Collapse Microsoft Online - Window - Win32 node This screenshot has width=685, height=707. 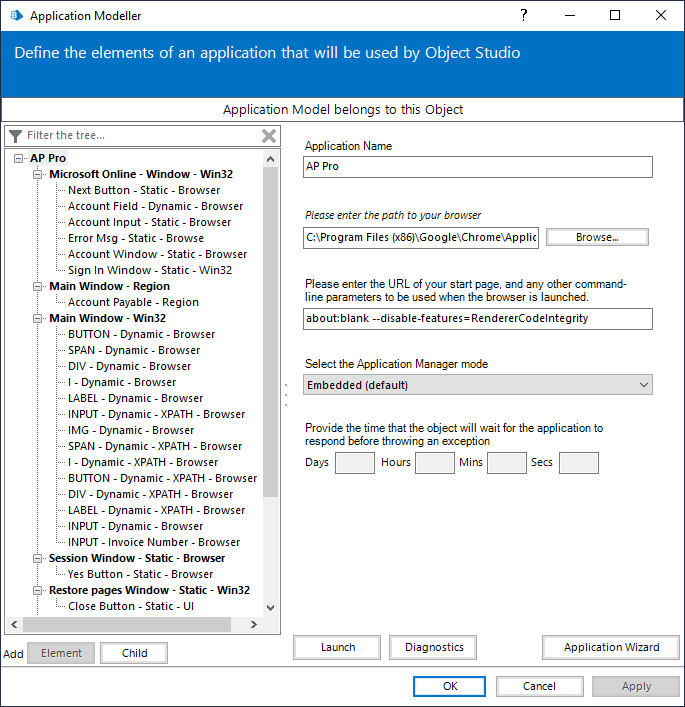pos(37,174)
